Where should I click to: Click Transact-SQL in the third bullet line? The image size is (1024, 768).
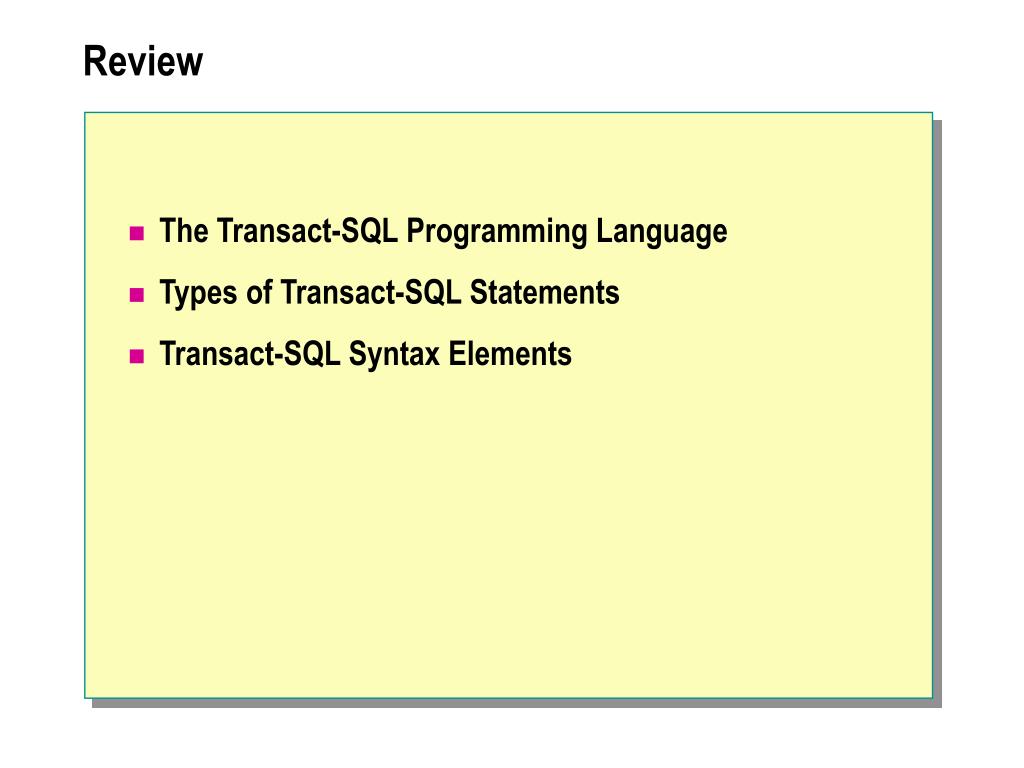coord(250,353)
